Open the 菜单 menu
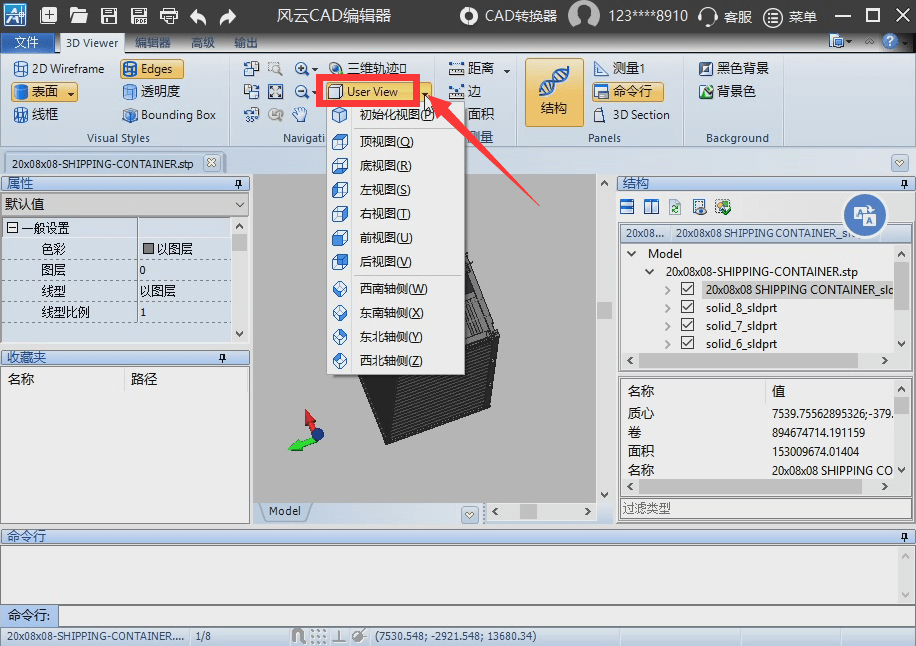916x646 pixels. [x=790, y=17]
